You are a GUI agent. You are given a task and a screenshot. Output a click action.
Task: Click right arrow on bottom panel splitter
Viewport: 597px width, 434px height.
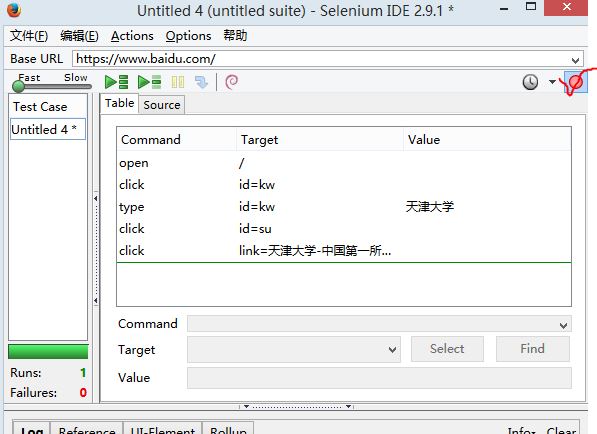pyautogui.click(x=348, y=407)
